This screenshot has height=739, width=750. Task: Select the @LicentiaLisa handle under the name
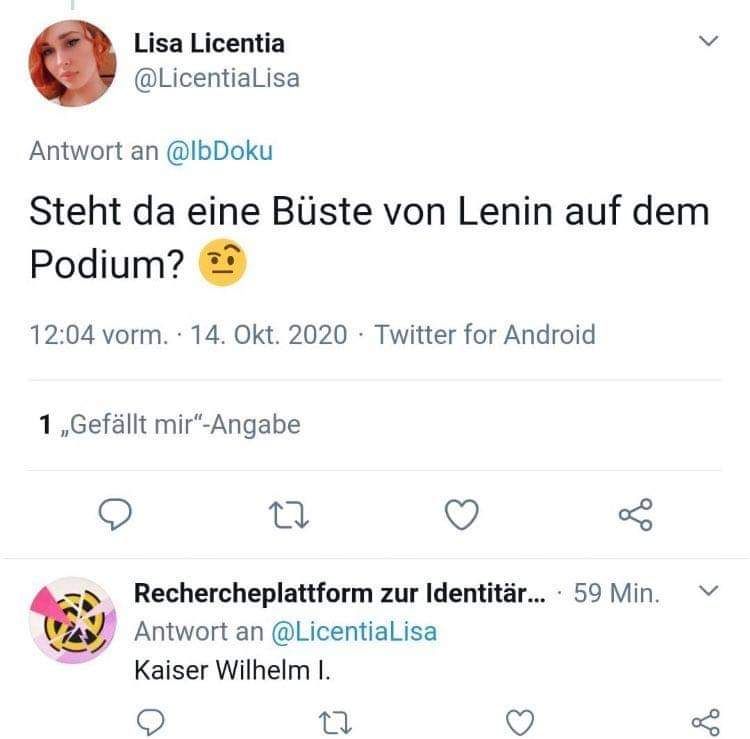pos(217,79)
